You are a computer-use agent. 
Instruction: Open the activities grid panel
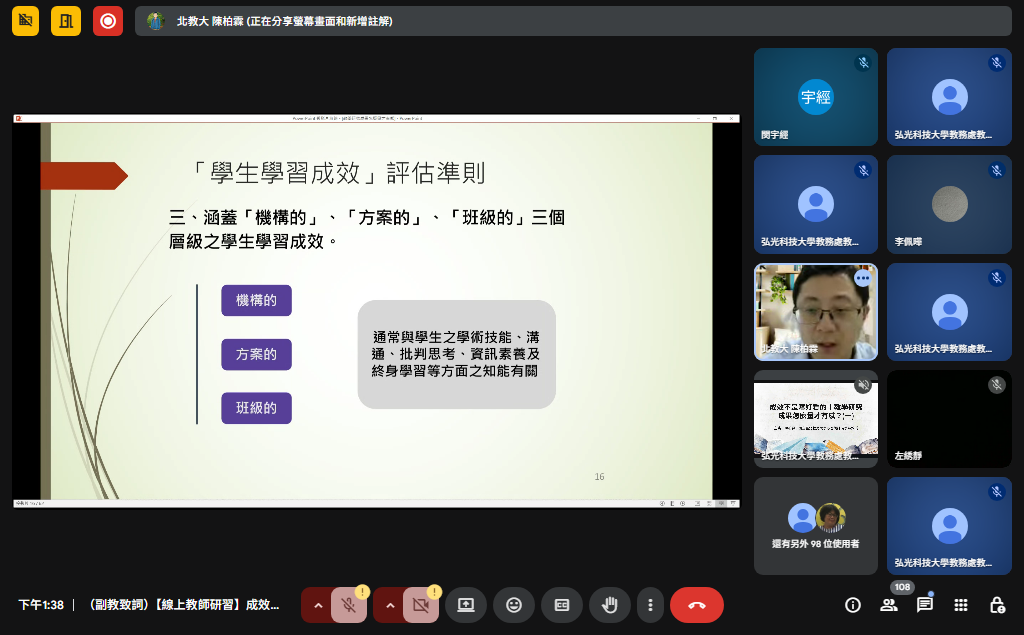pos(961,605)
